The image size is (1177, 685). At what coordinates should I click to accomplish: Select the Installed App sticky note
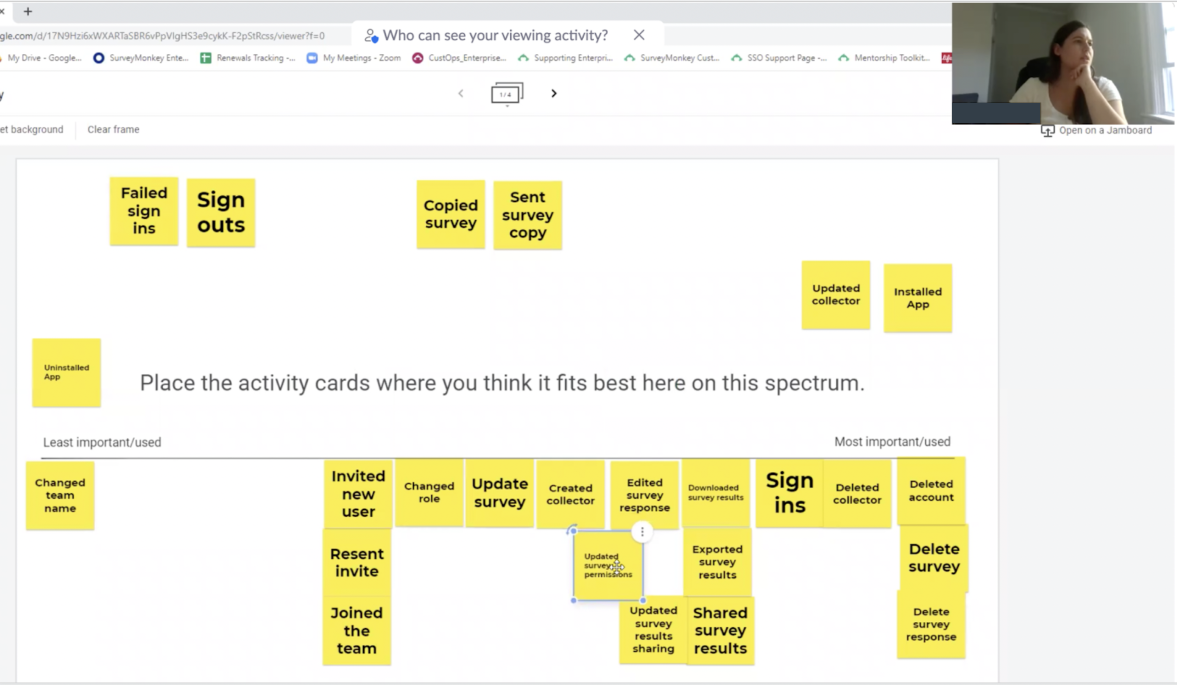917,298
